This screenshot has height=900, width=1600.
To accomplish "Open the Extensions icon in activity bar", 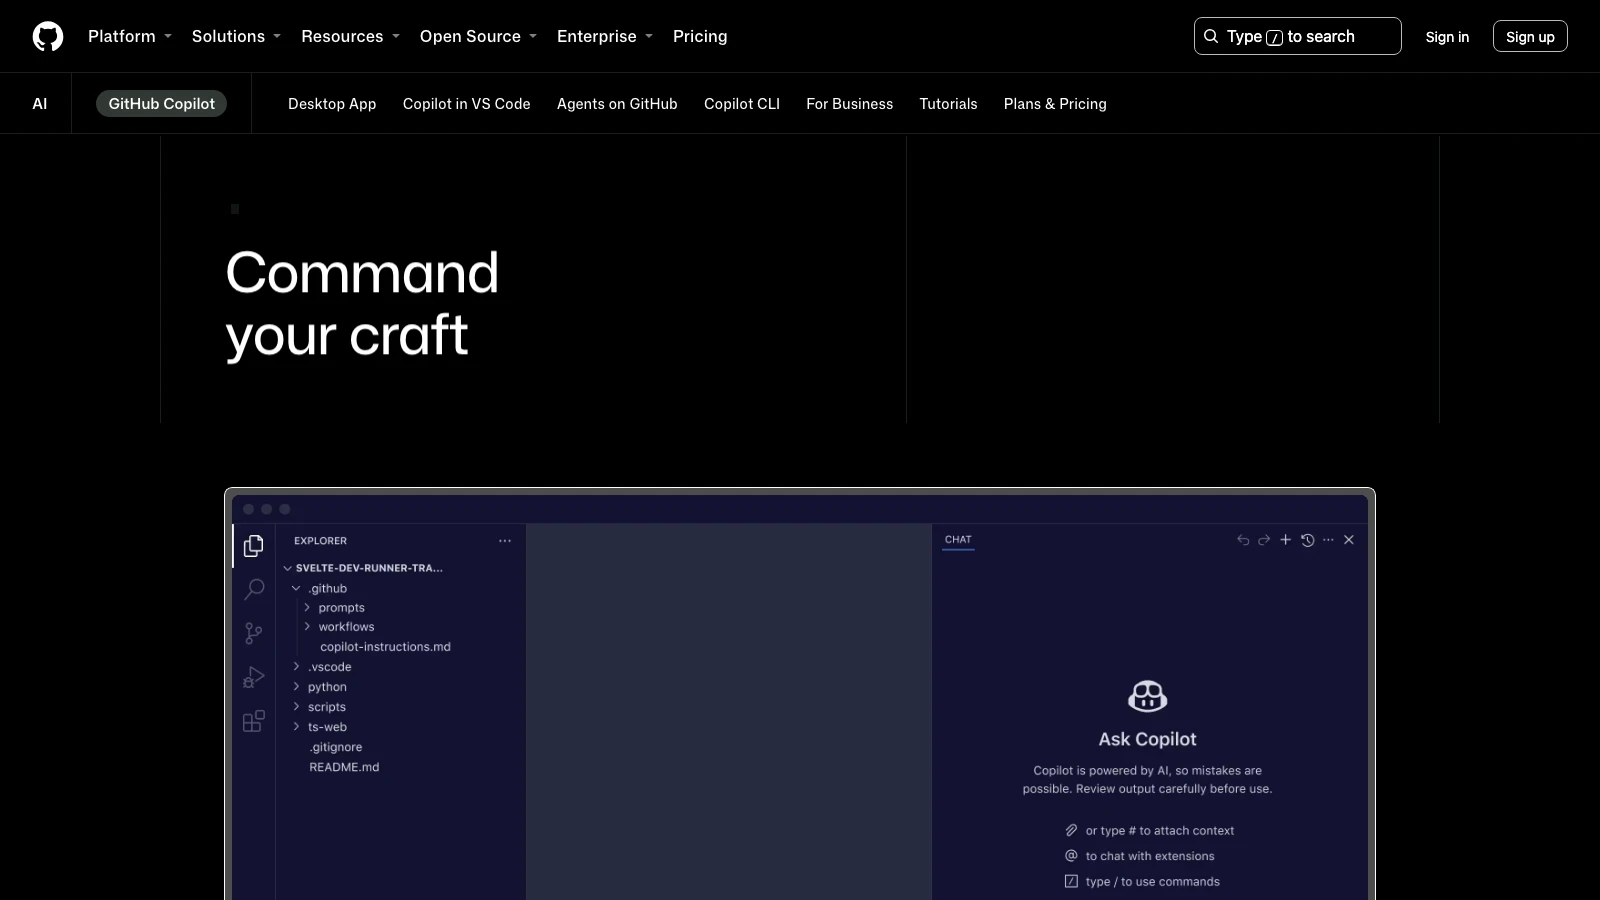I will (254, 721).
